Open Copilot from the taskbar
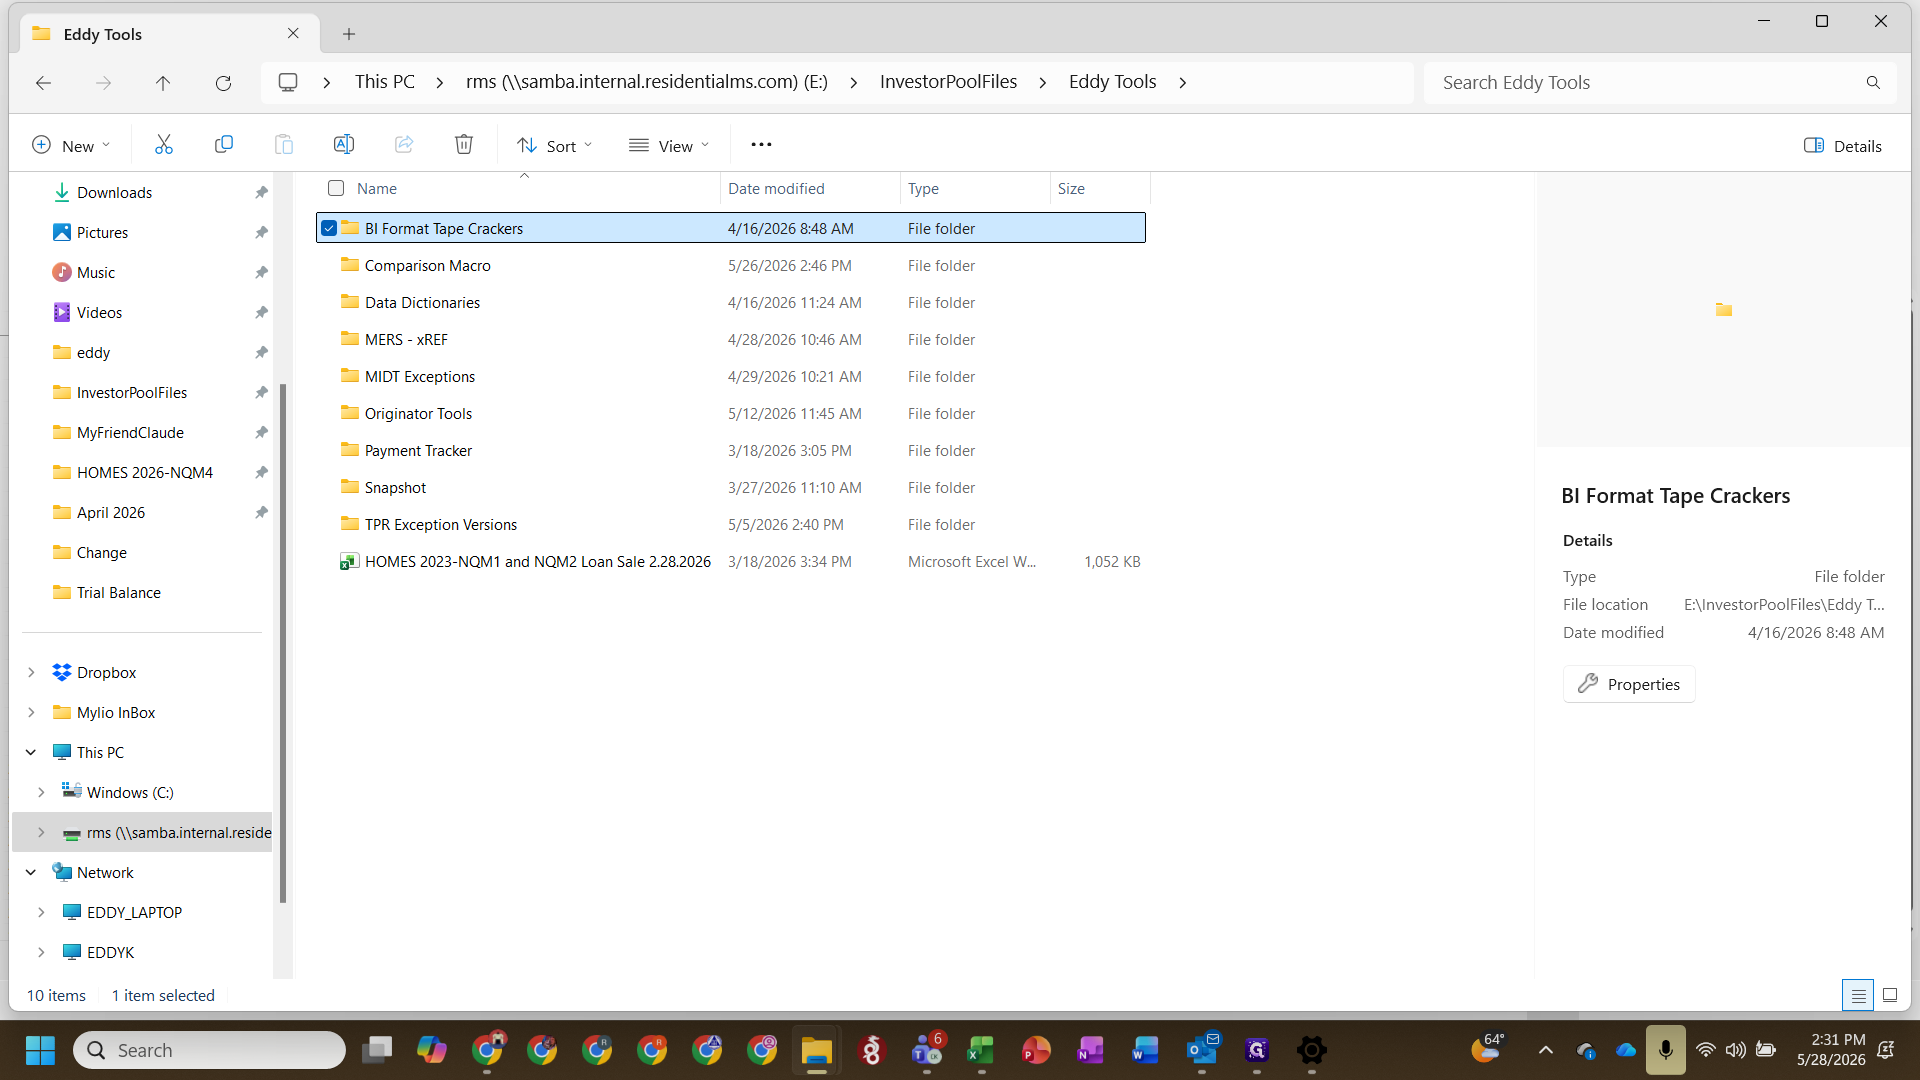1920x1080 pixels. pos(432,1050)
